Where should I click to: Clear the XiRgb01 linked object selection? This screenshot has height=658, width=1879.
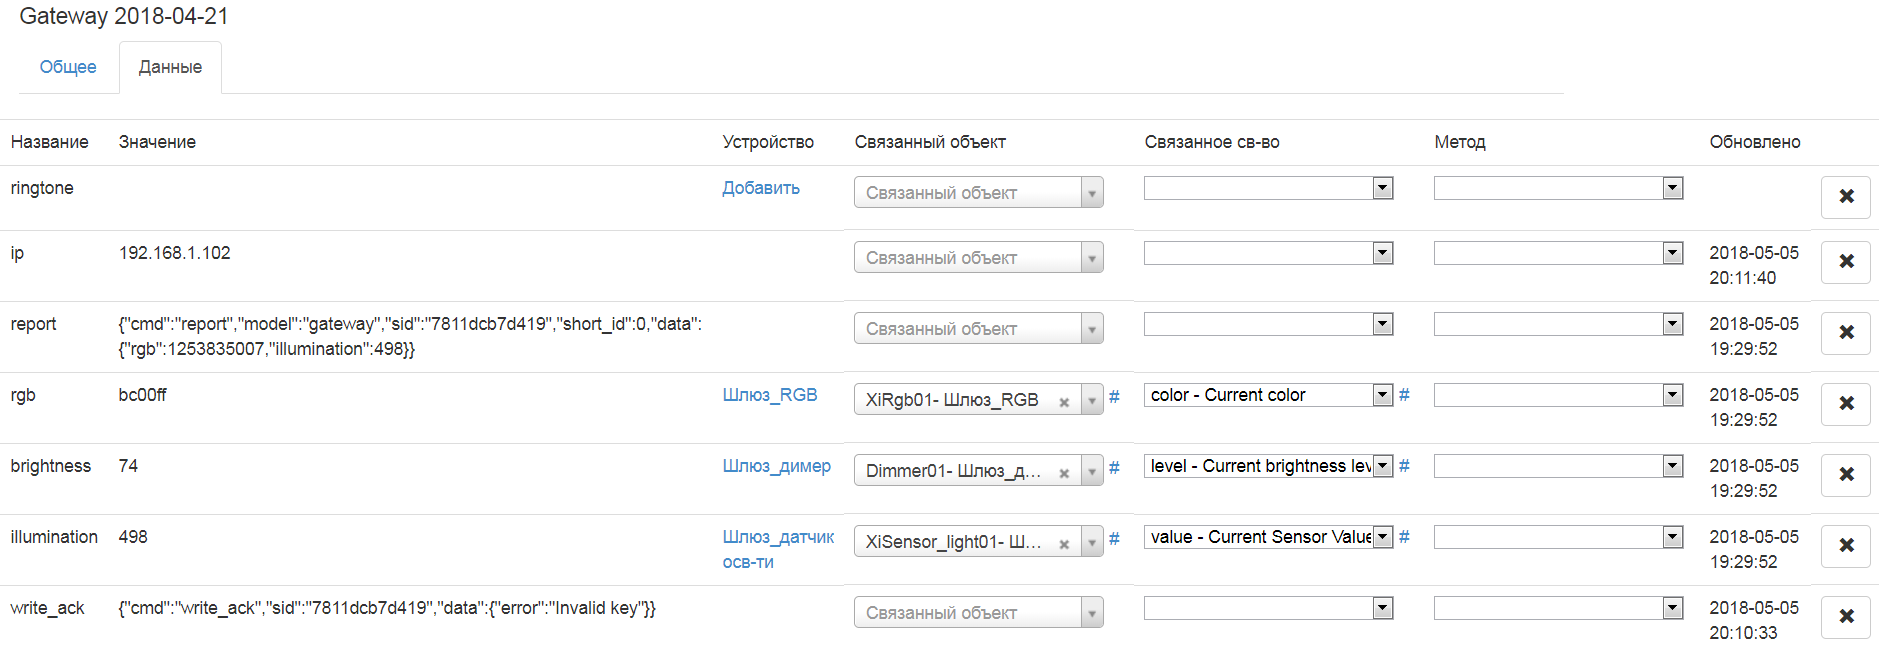[1064, 402]
